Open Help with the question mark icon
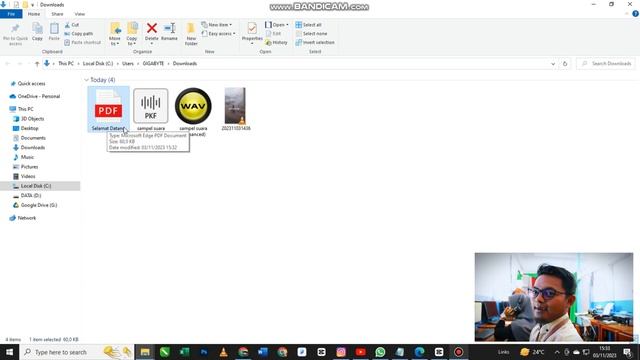Viewport: 640px width, 360px height. (x=635, y=14)
